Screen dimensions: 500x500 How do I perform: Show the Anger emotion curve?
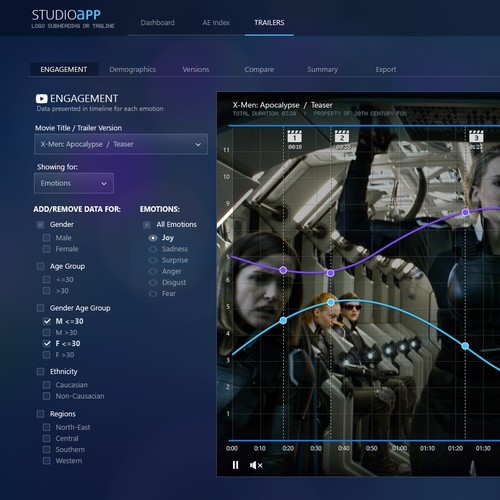point(153,271)
